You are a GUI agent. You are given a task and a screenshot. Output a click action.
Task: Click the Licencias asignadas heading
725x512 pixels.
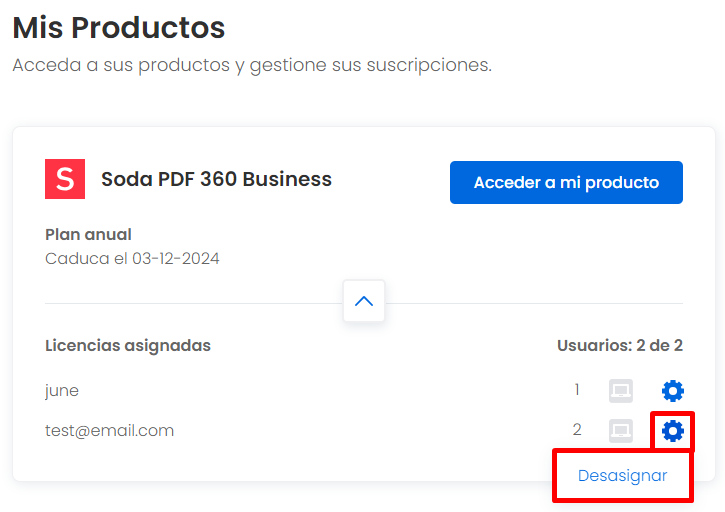pyautogui.click(x=128, y=346)
